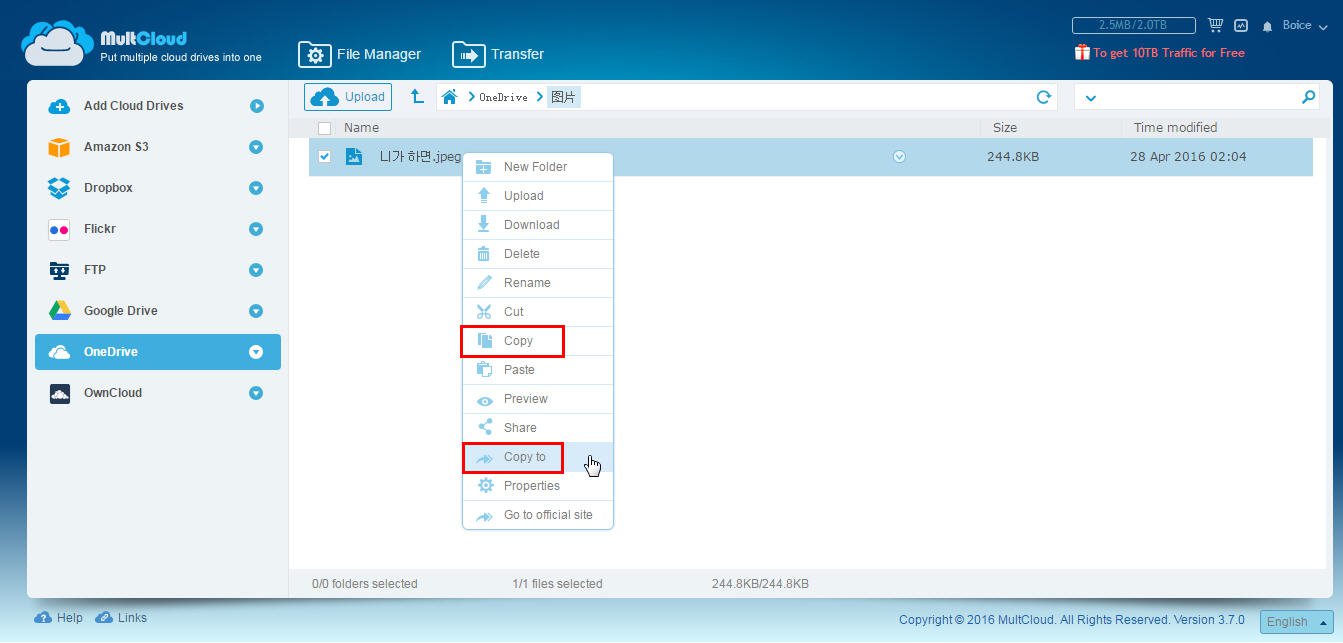Viewport: 1343px width, 643px height.
Task: Expand the Google Drive arrow
Action: pos(256,311)
